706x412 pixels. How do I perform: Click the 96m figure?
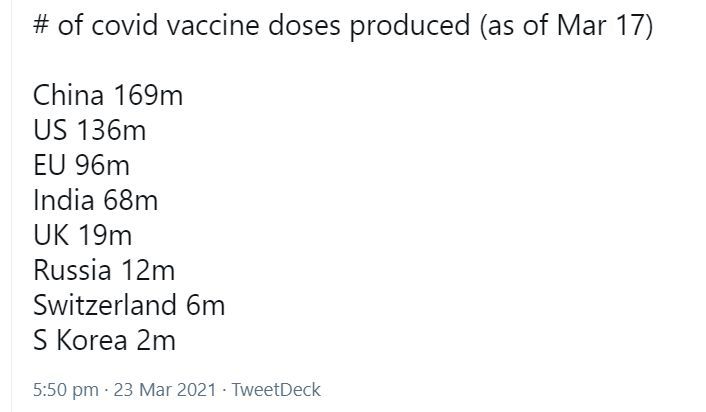103,166
